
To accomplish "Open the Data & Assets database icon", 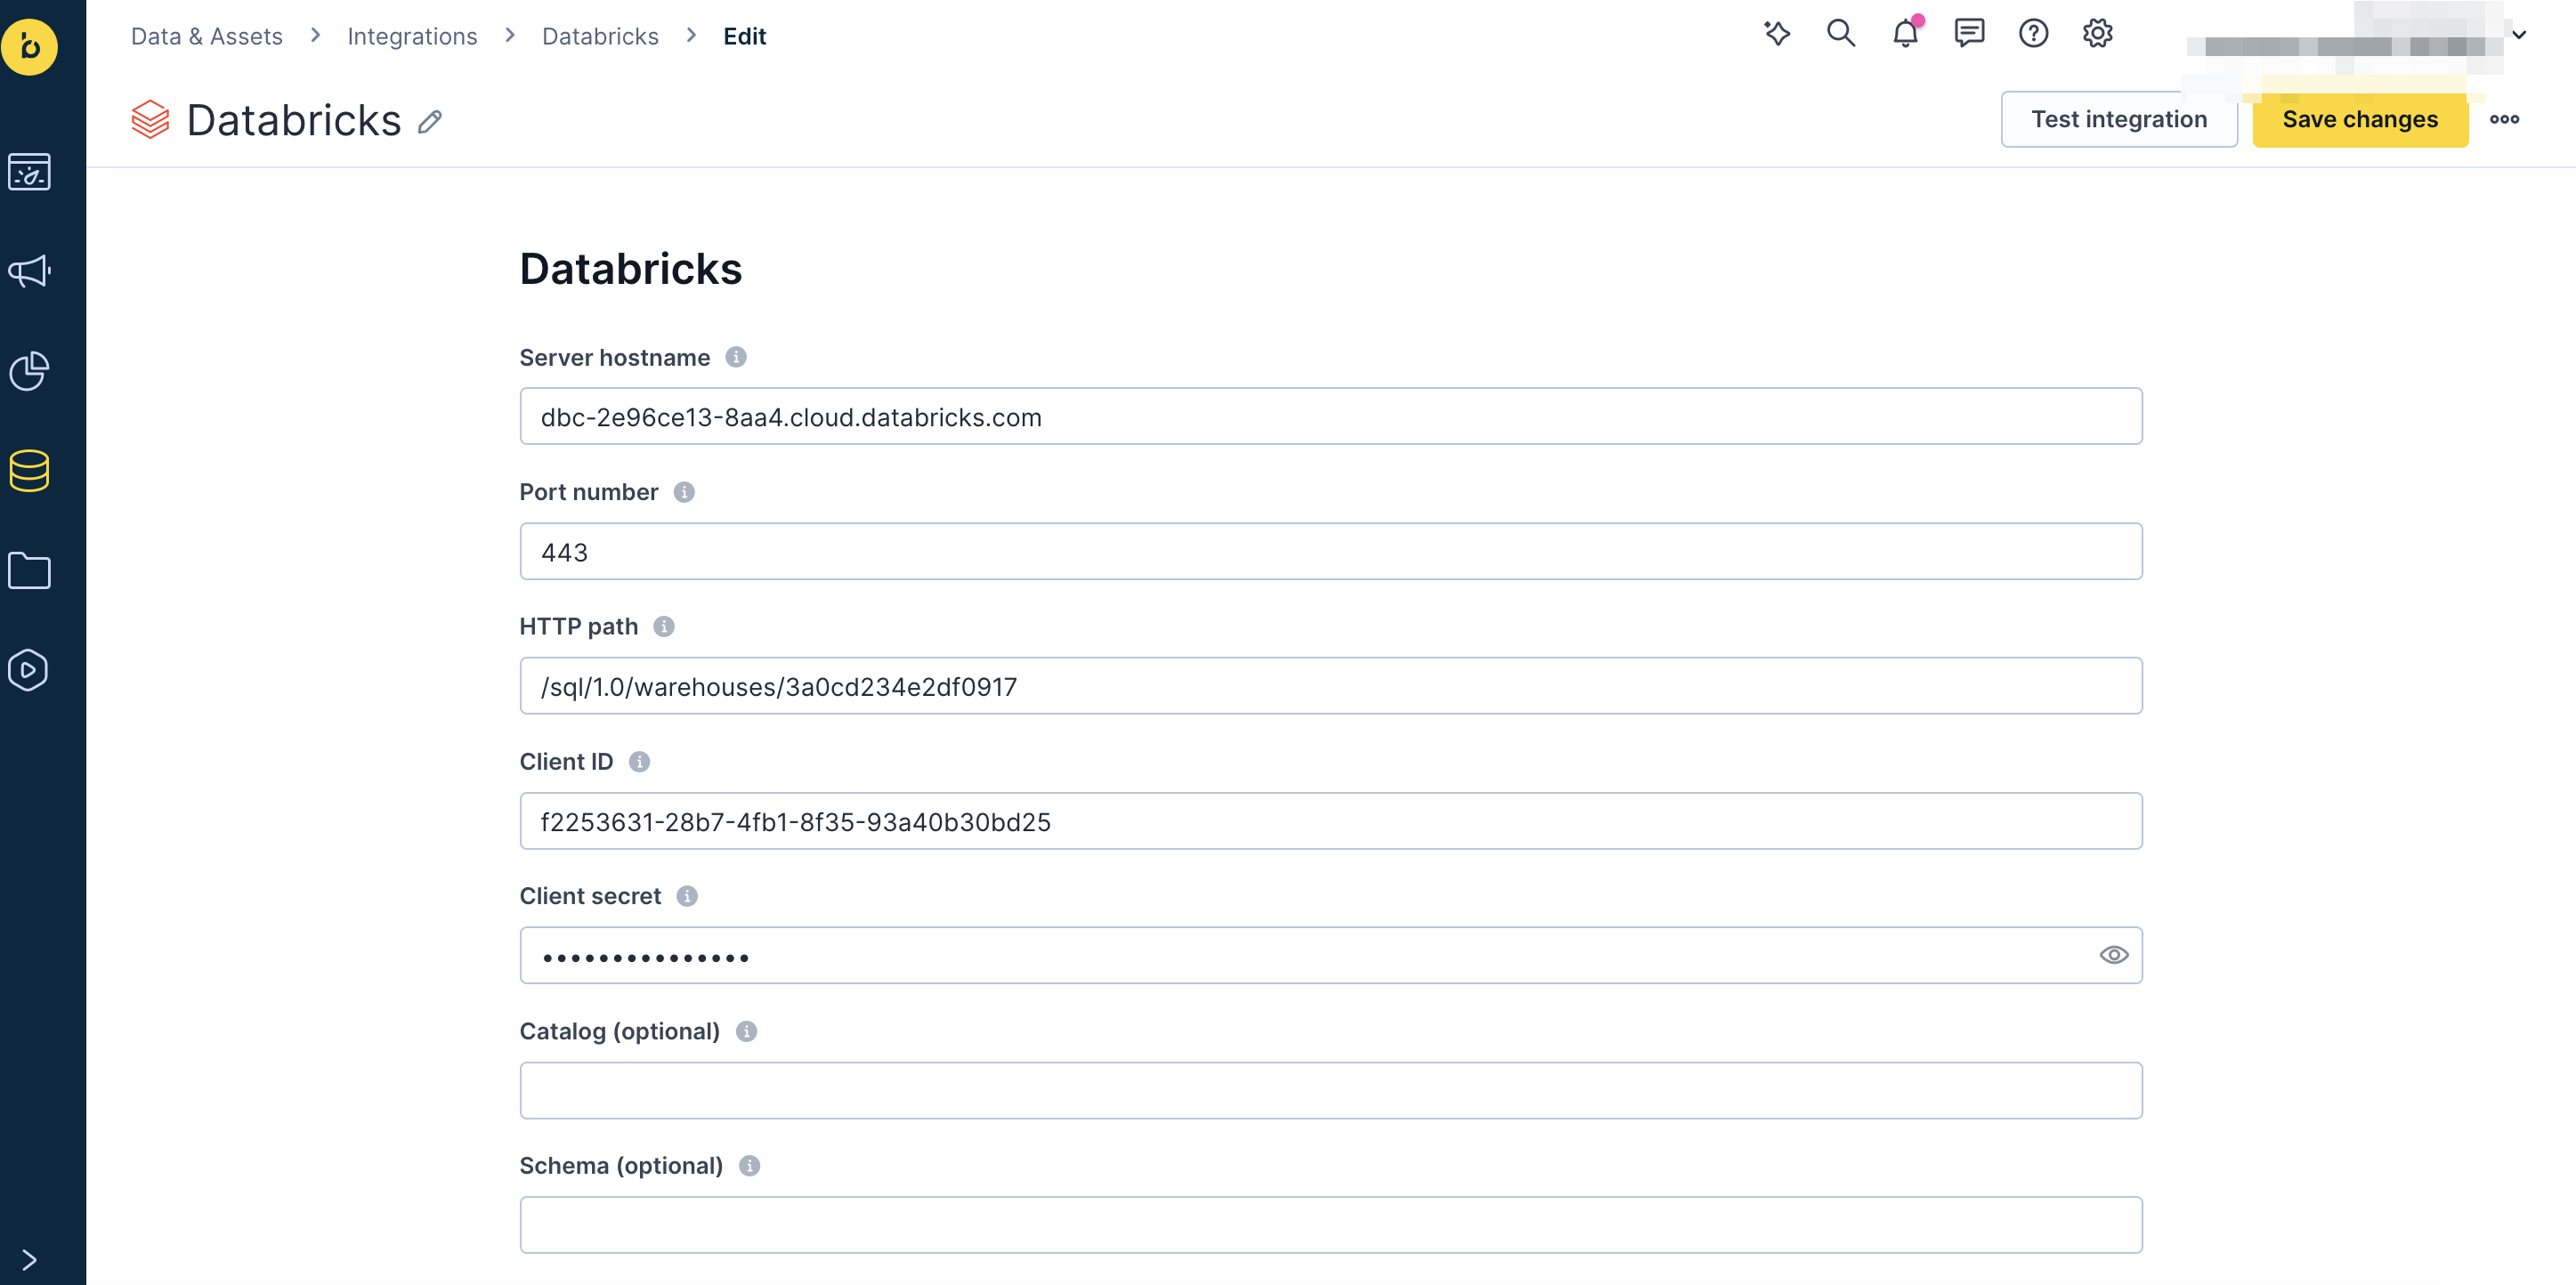I will click(30, 471).
